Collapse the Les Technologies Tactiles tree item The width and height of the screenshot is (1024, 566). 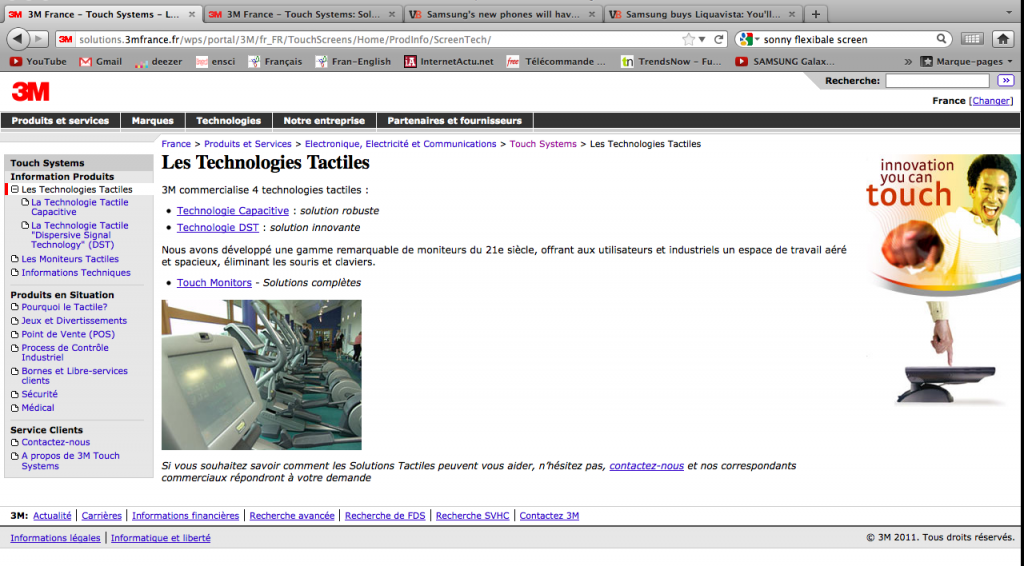click(x=15, y=189)
